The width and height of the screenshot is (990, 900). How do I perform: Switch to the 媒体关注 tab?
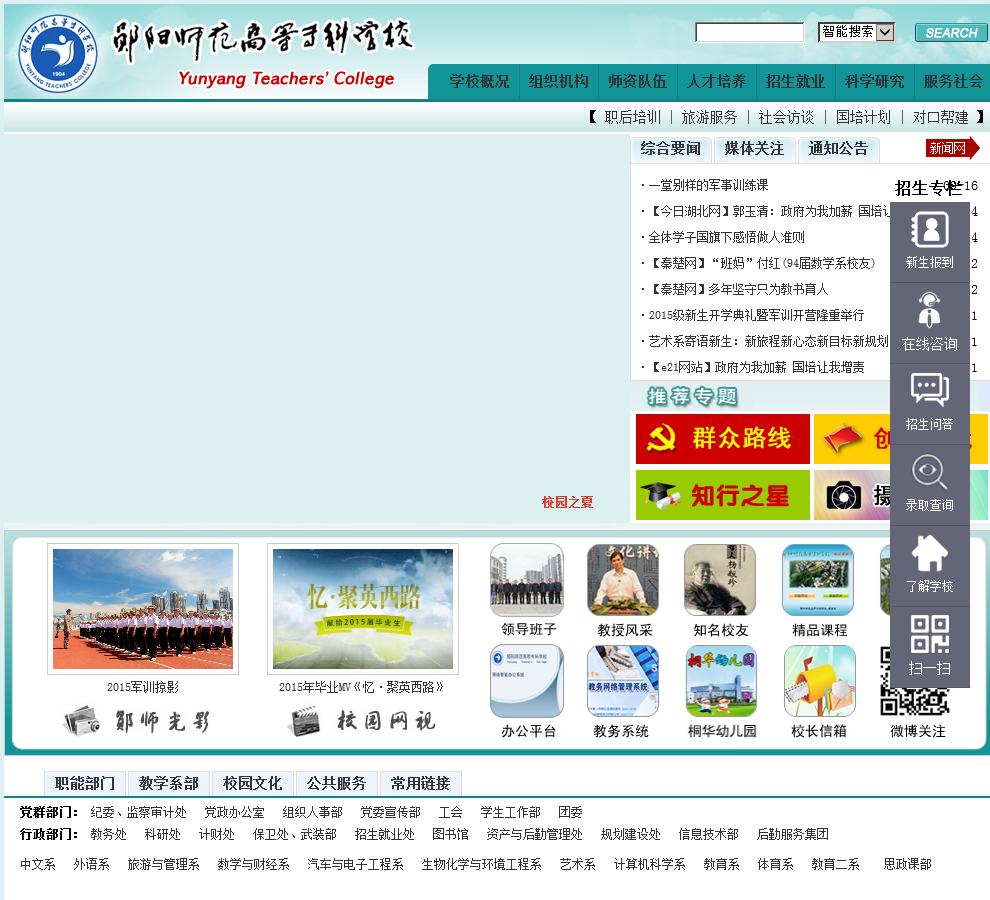[754, 149]
